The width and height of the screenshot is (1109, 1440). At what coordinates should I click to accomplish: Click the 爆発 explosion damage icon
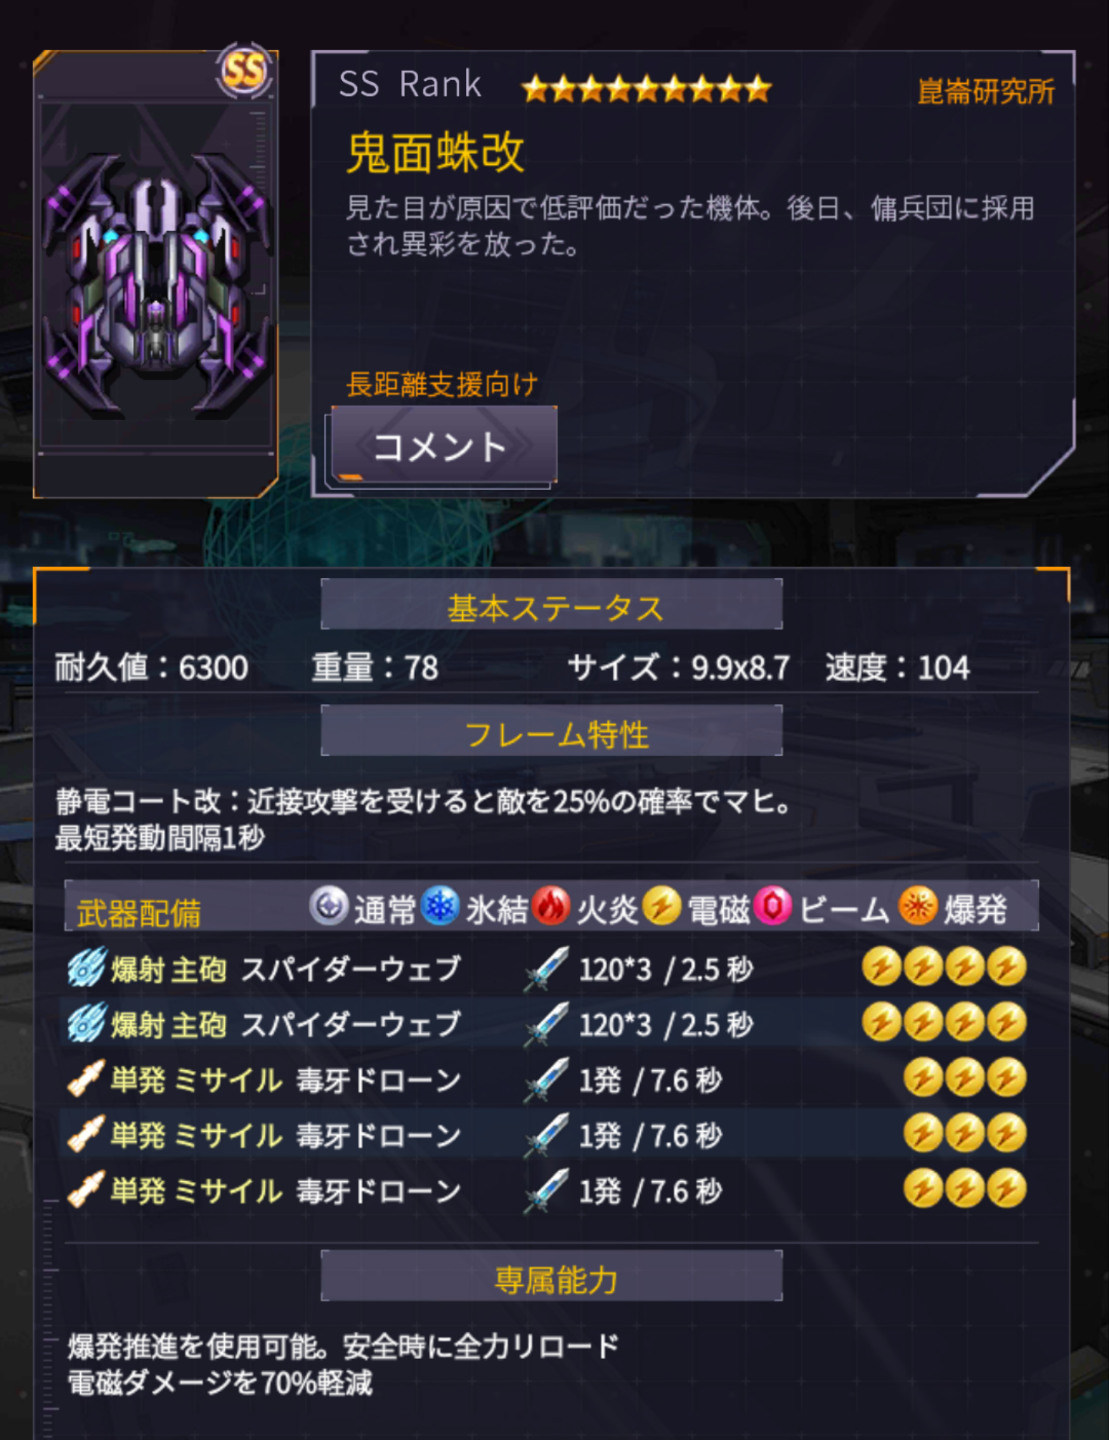point(917,906)
